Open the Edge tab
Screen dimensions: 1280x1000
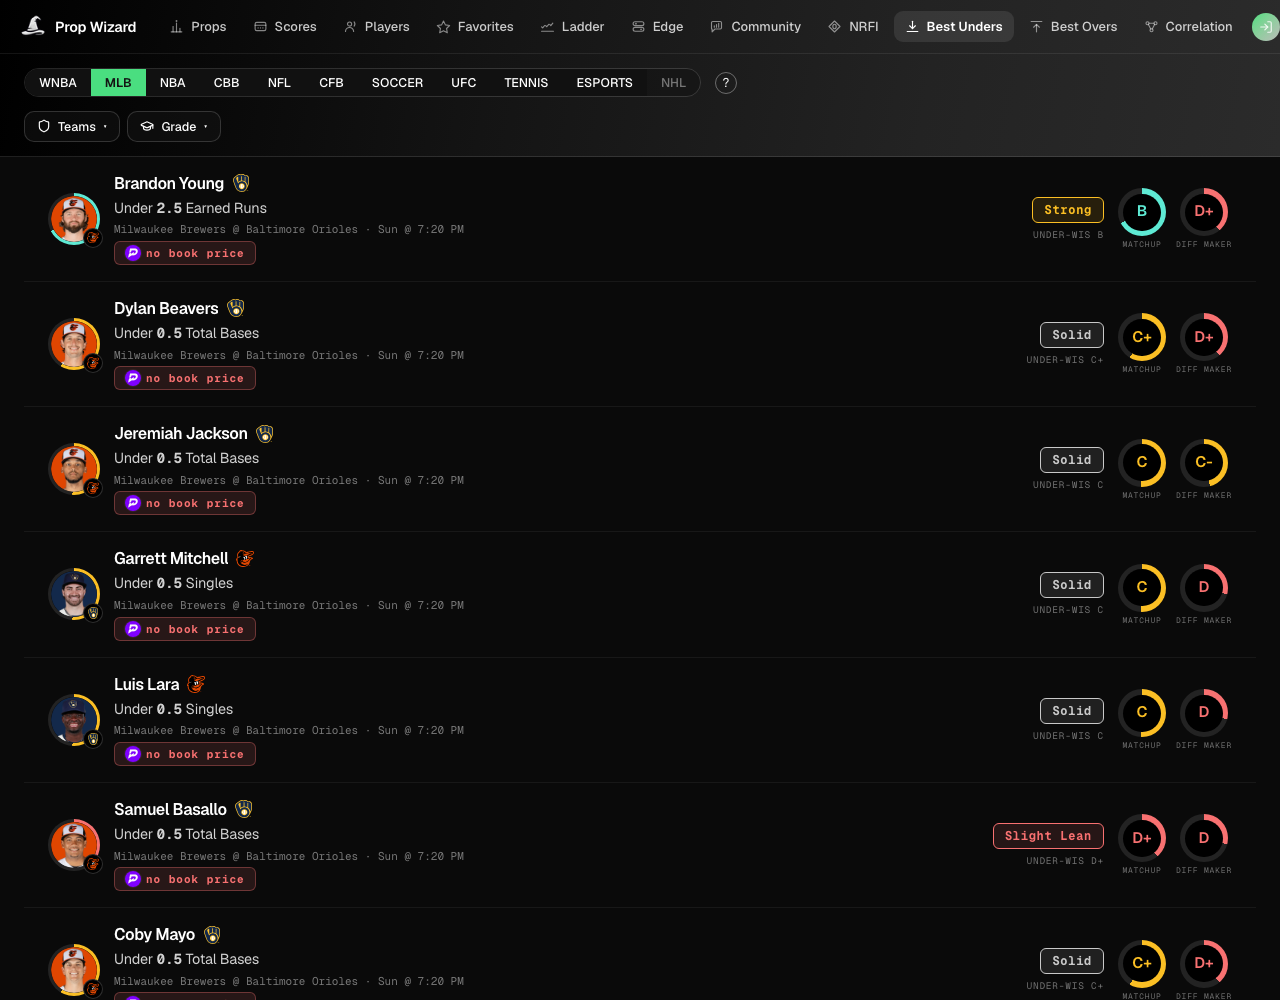click(658, 27)
